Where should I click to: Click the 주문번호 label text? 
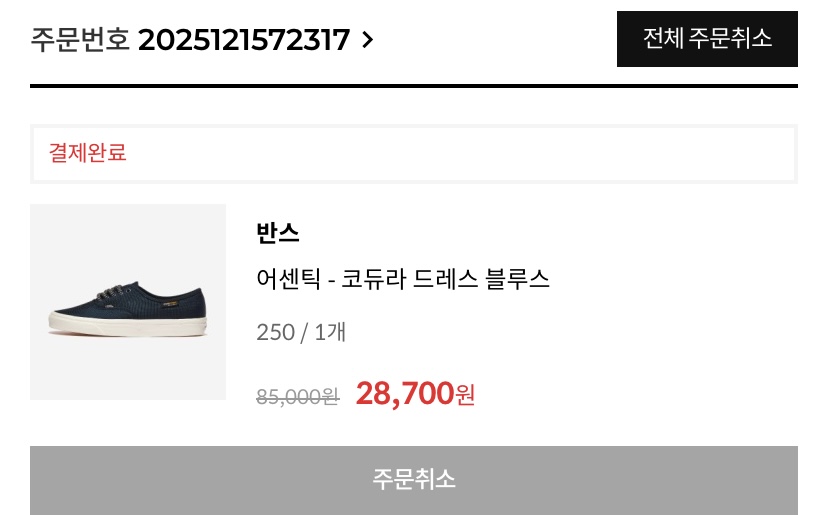pyautogui.click(x=80, y=40)
